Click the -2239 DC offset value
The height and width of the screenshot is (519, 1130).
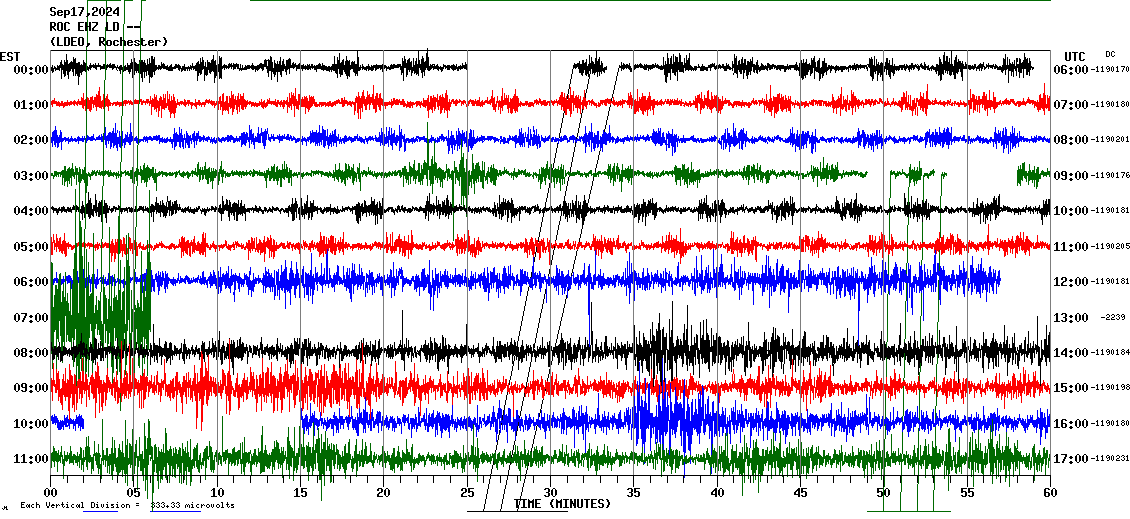click(x=1112, y=318)
